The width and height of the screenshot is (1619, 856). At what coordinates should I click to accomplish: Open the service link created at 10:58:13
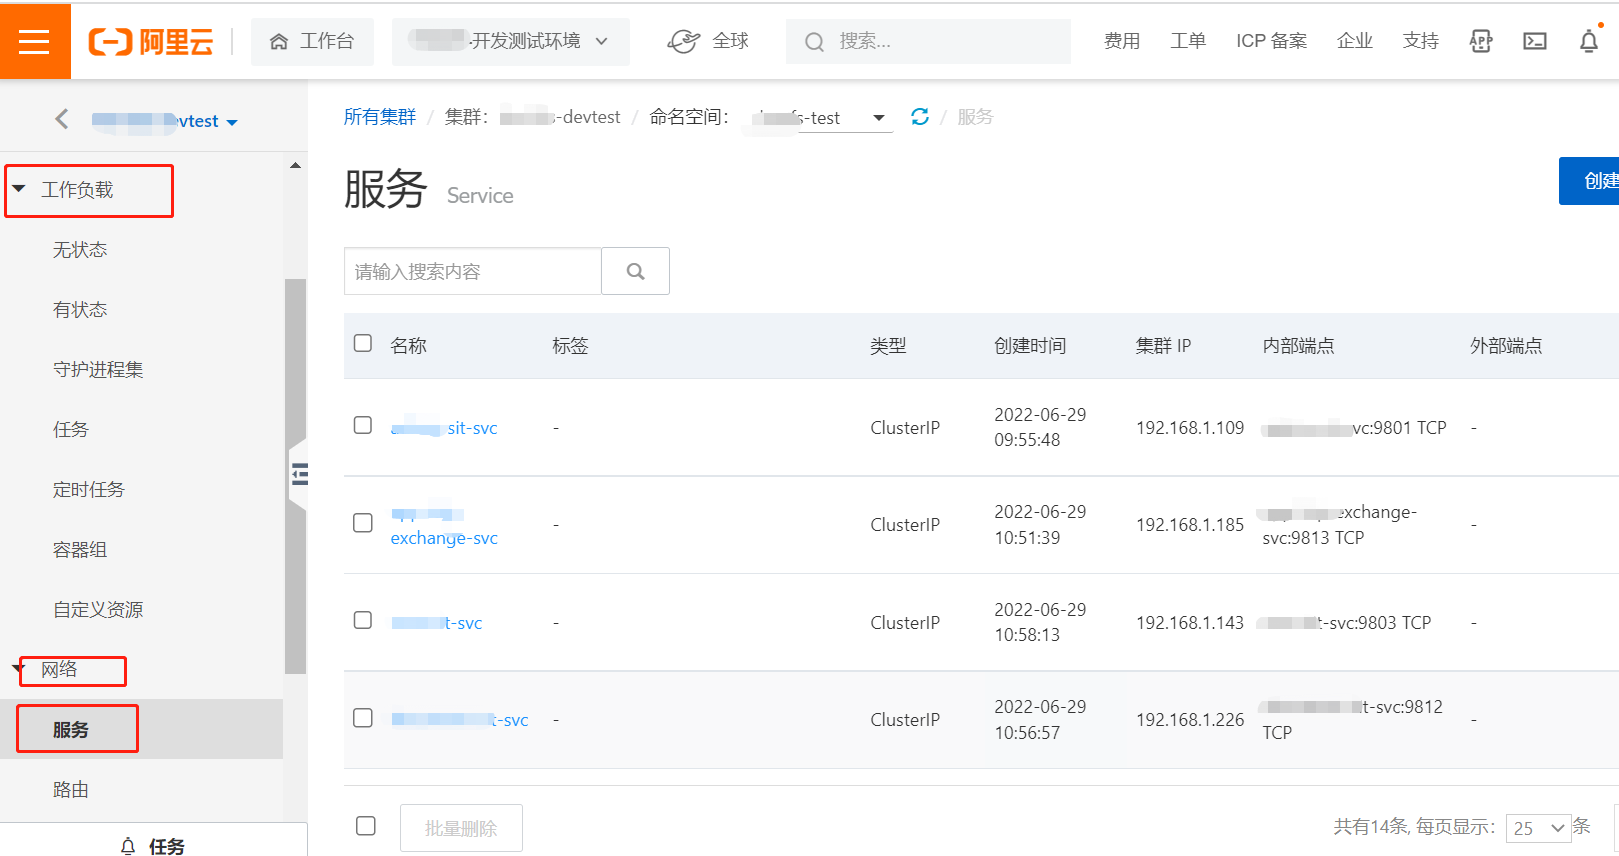point(437,623)
